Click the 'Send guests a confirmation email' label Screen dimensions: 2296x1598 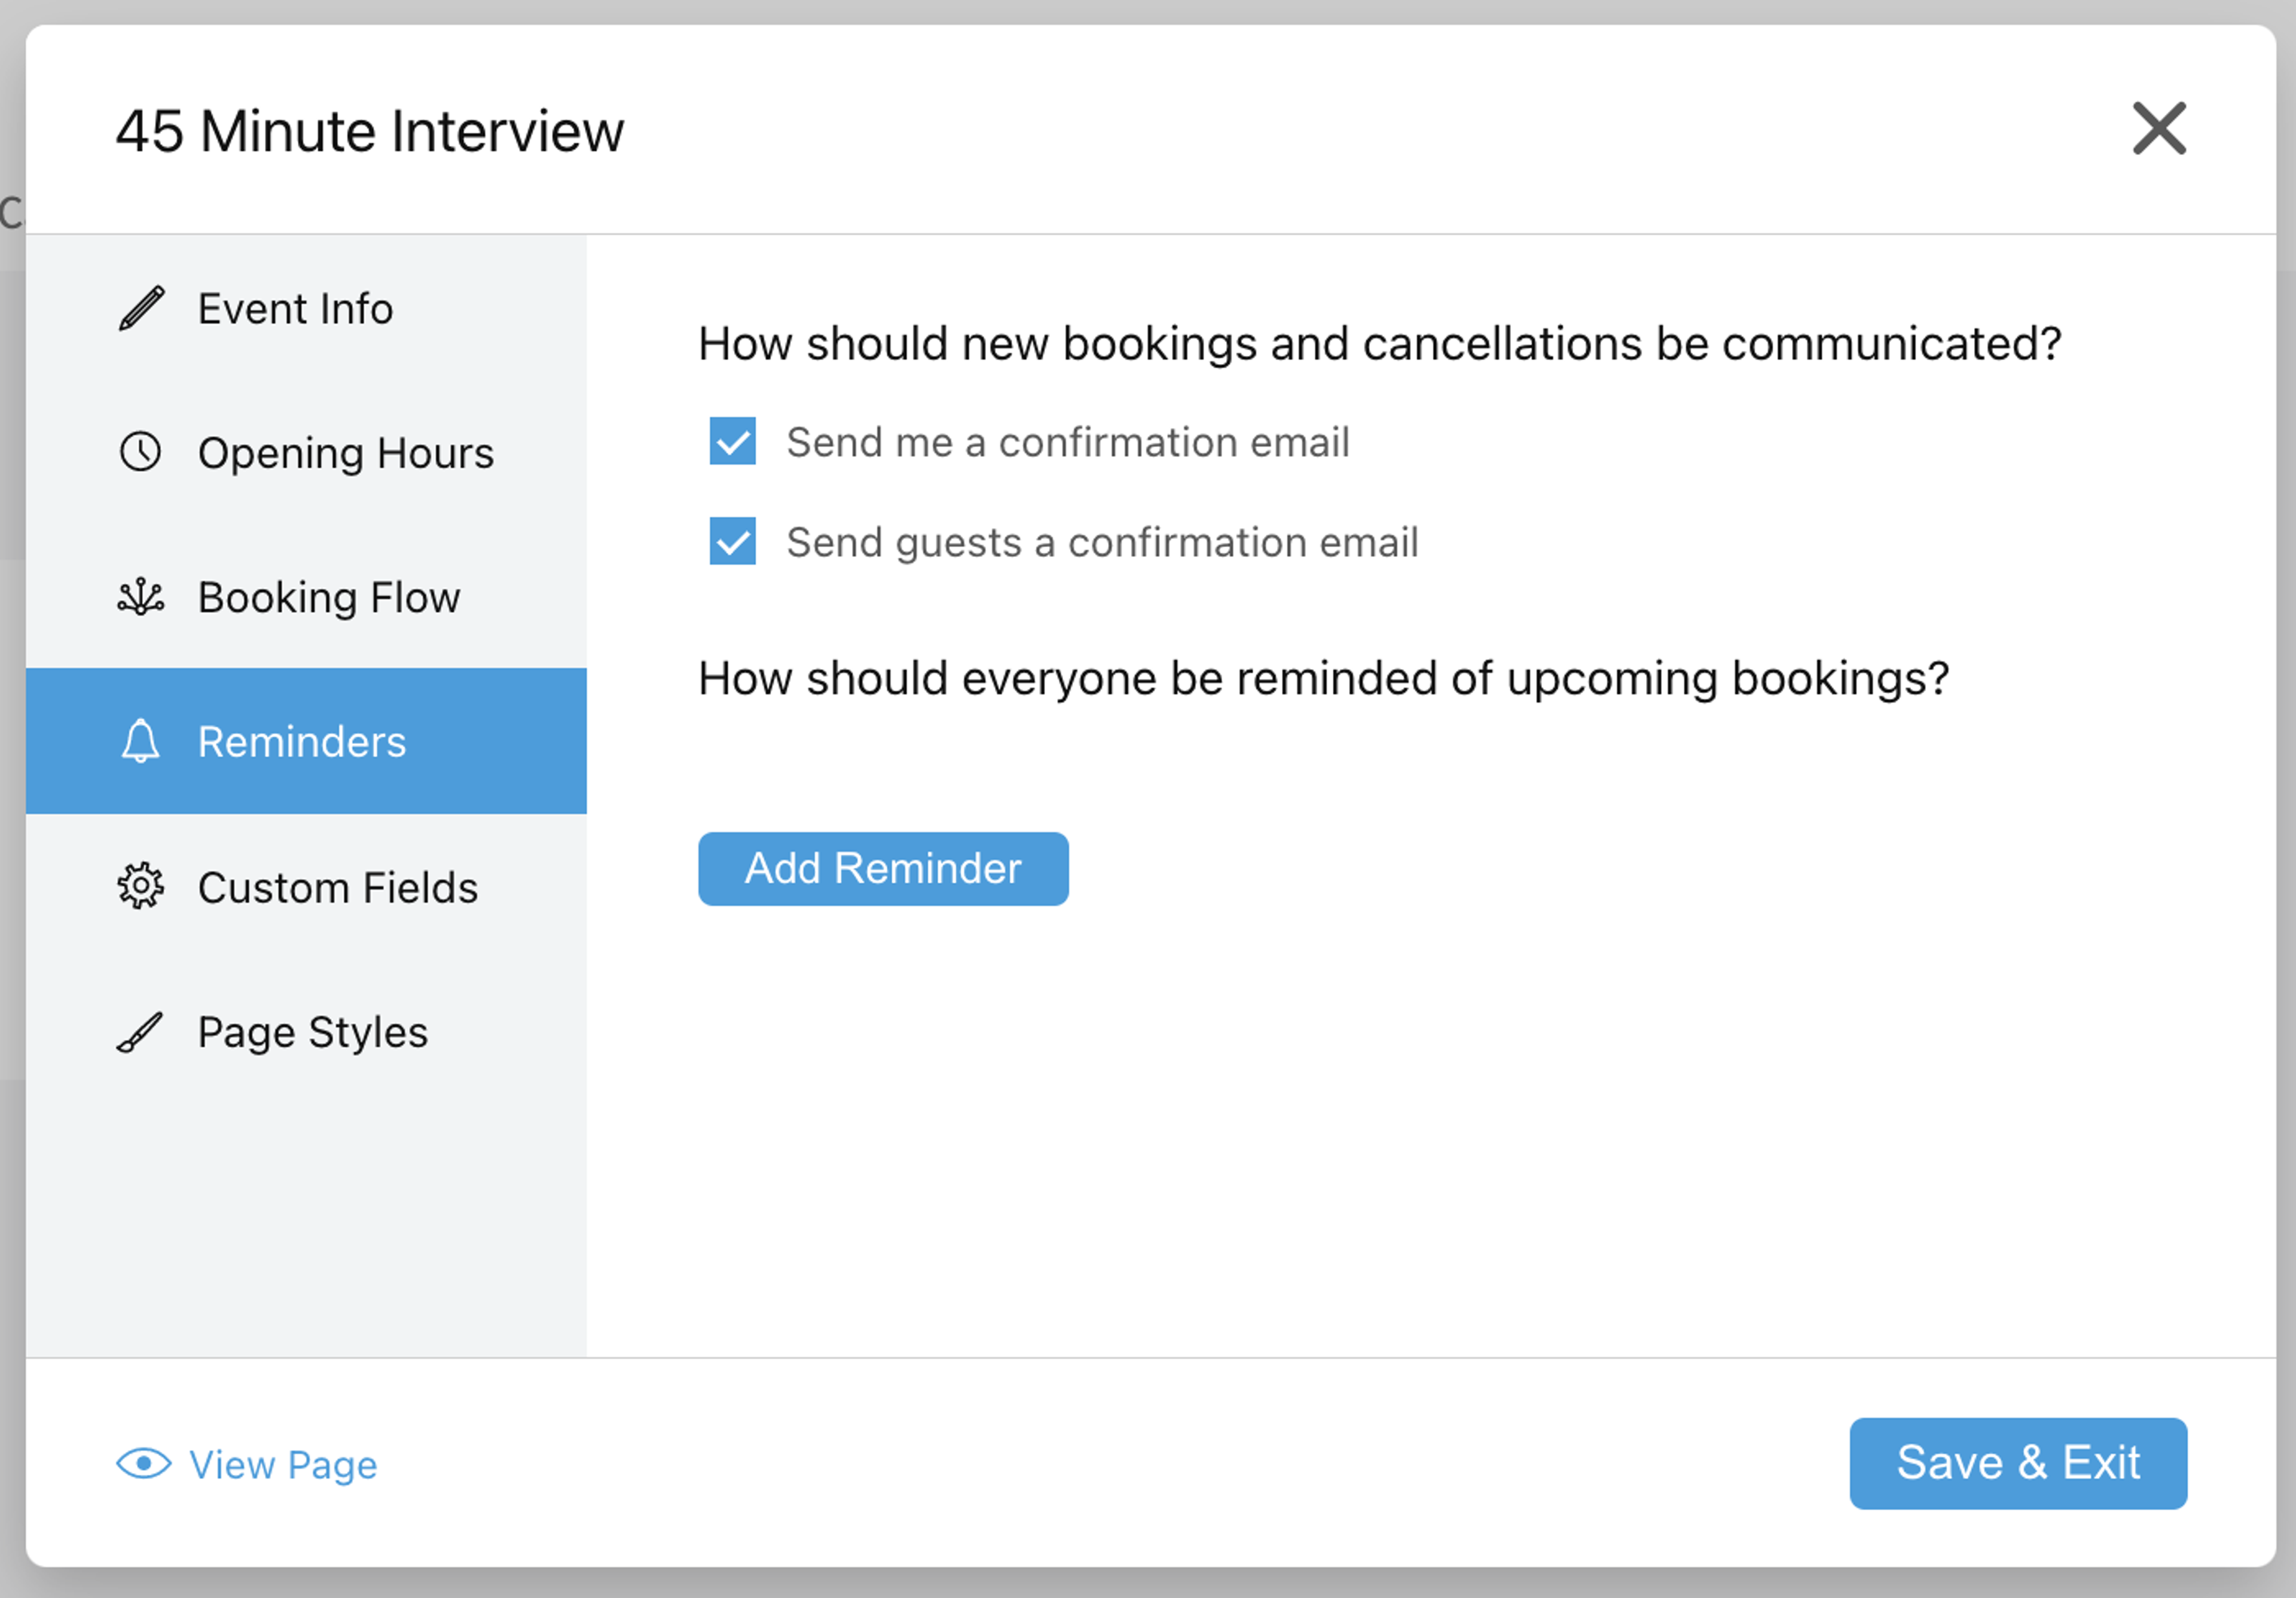click(1102, 542)
